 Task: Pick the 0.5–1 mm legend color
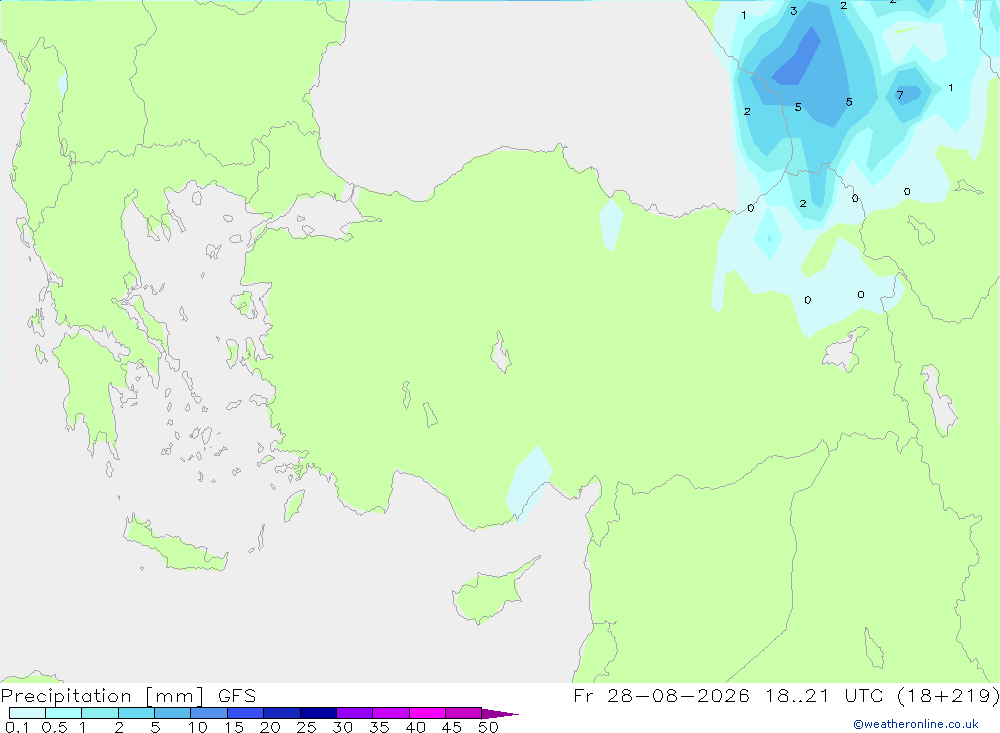pyautogui.click(x=63, y=713)
